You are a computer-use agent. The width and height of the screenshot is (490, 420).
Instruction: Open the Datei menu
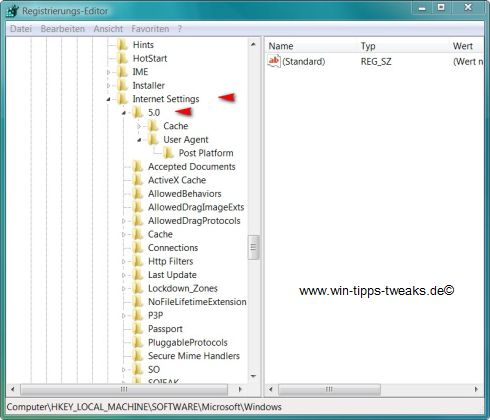pyautogui.click(x=21, y=29)
